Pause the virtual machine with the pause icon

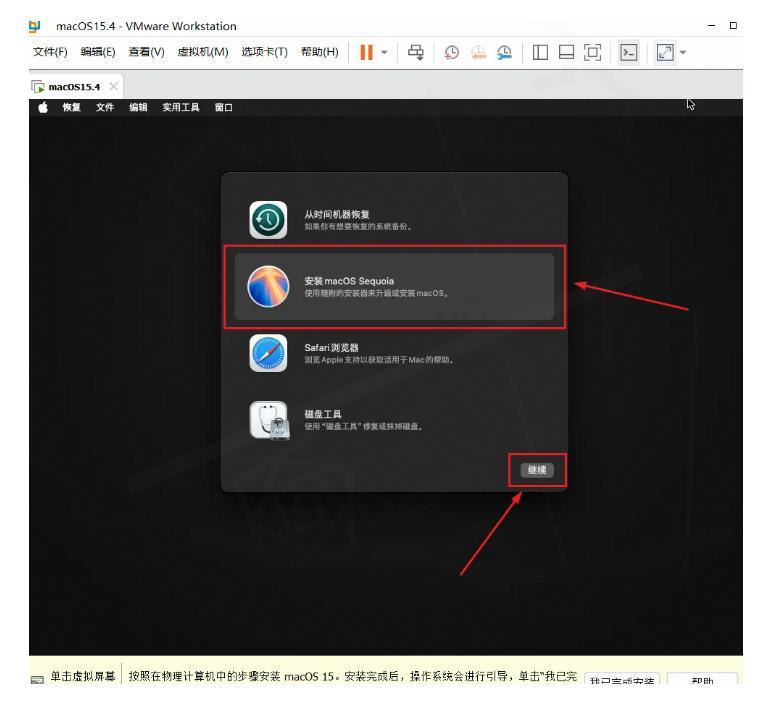tap(366, 52)
